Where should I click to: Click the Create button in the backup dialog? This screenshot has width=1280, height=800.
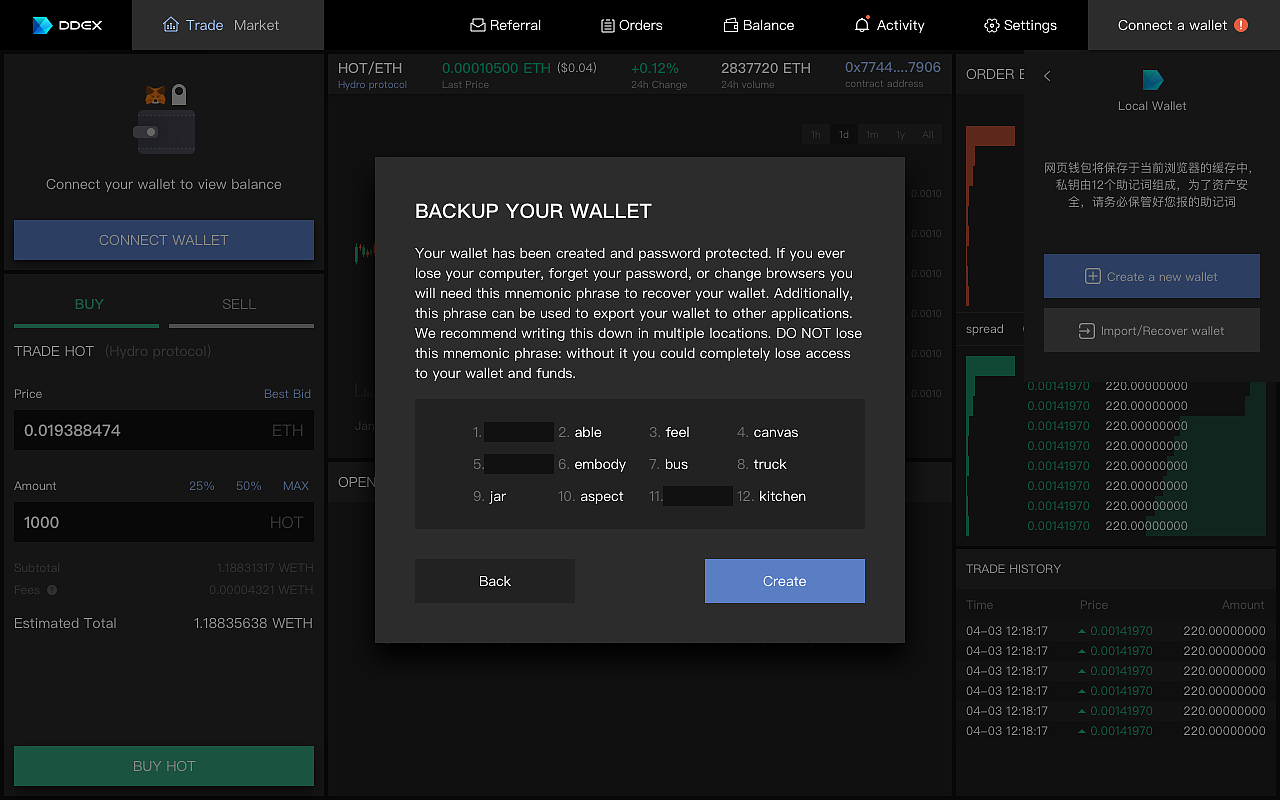coord(785,581)
